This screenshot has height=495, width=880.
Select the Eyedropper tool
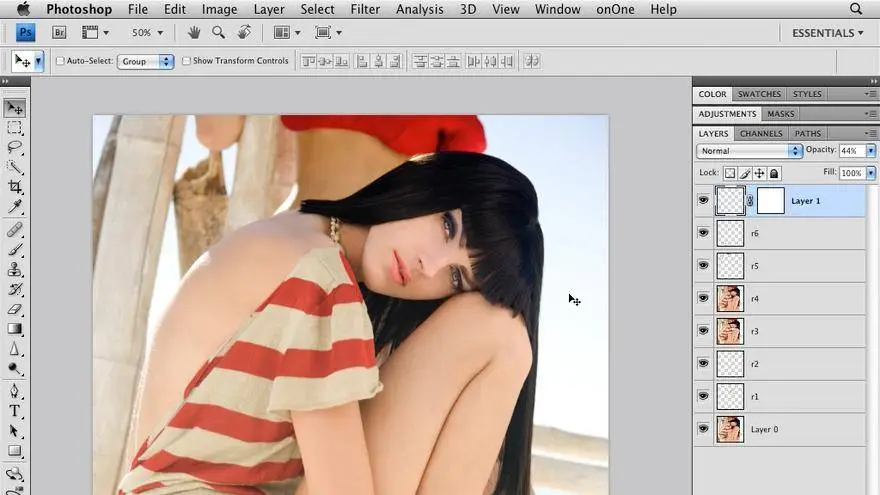(15, 207)
